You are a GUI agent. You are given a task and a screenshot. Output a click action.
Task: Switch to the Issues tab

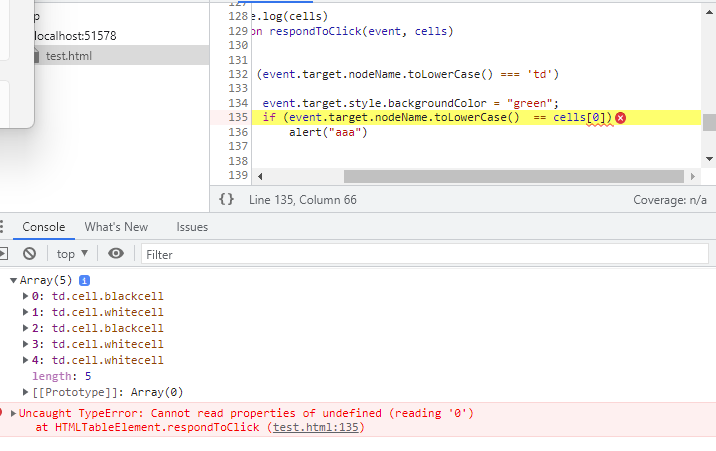pos(192,227)
